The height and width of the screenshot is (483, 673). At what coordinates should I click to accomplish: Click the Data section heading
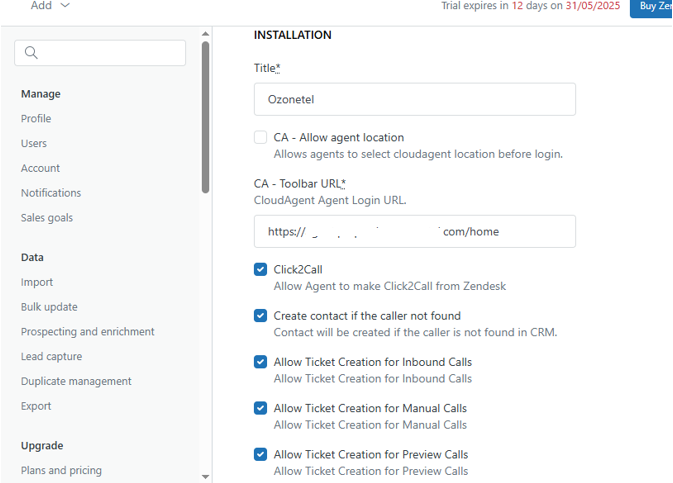click(x=32, y=257)
